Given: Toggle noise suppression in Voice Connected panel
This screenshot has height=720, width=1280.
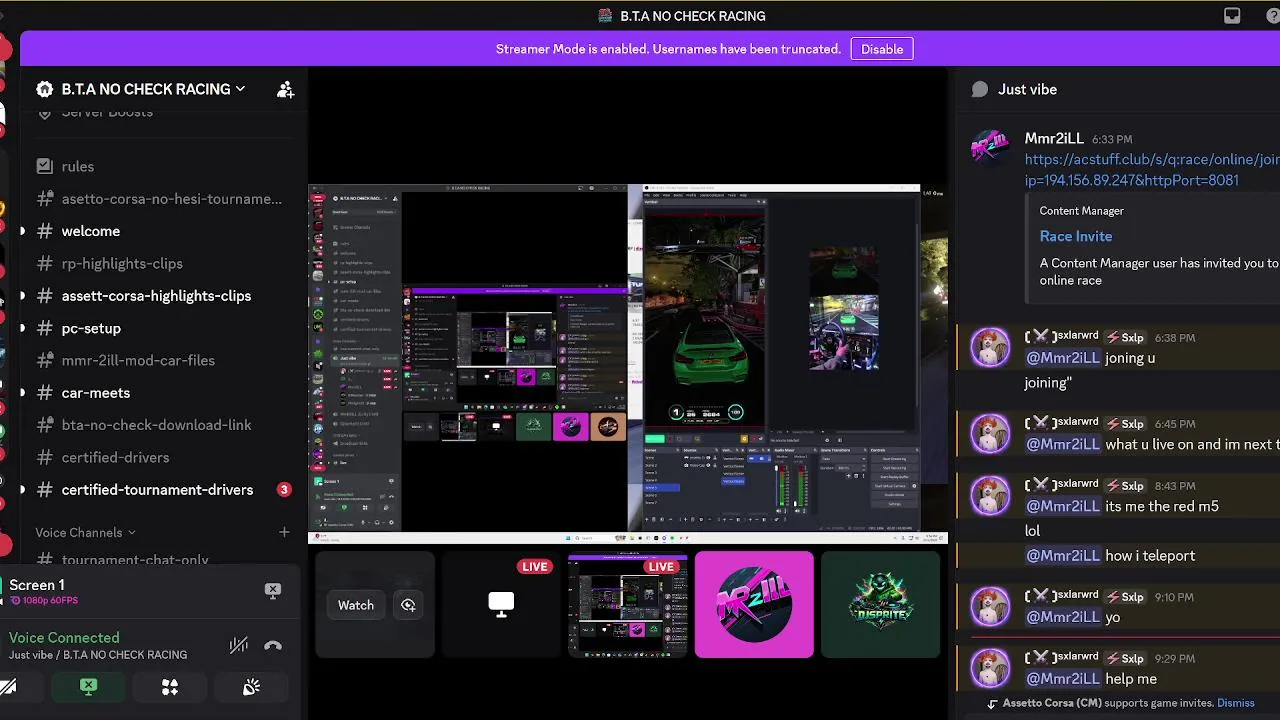Looking at the screenshot, I should 238,645.
